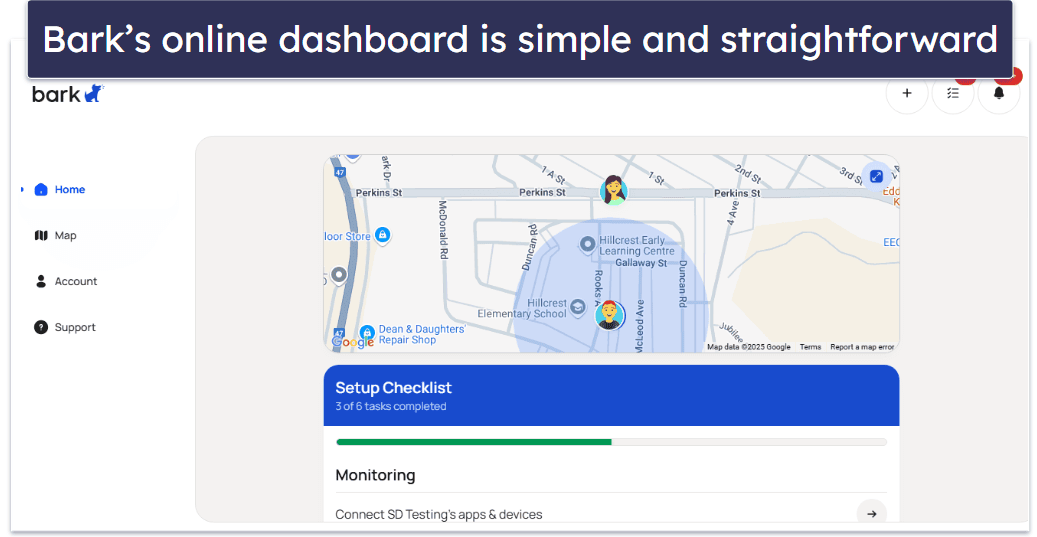Open the notifications bell
Screen dimensions: 1037x537
click(999, 93)
